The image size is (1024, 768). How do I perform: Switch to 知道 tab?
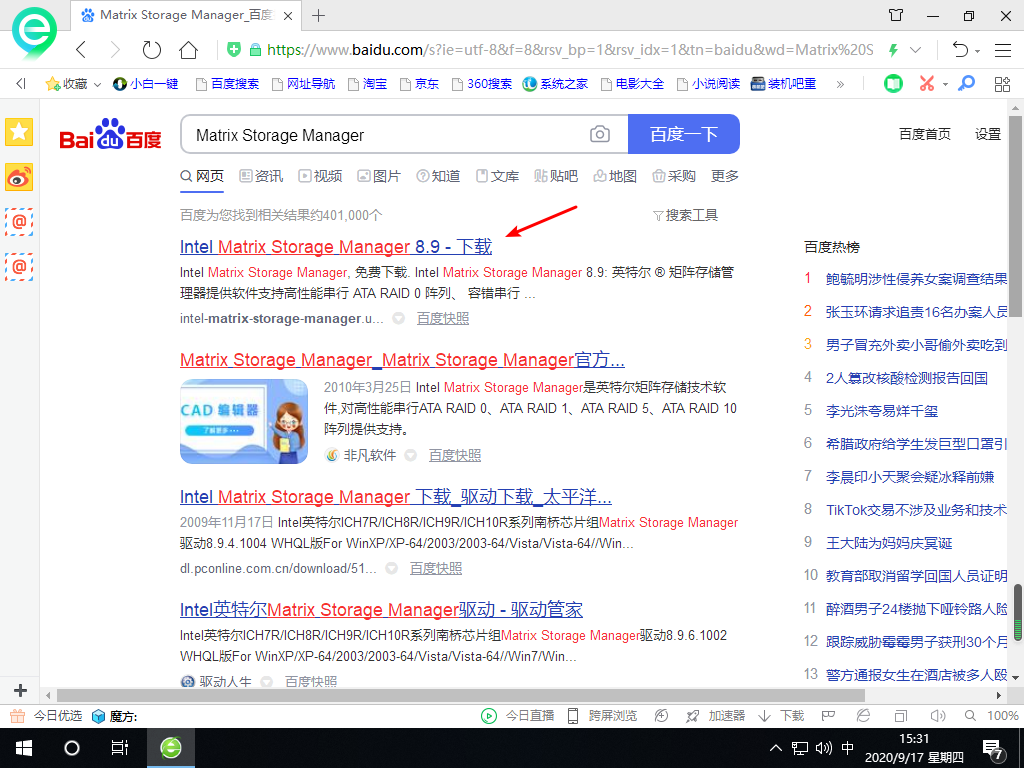(x=438, y=176)
